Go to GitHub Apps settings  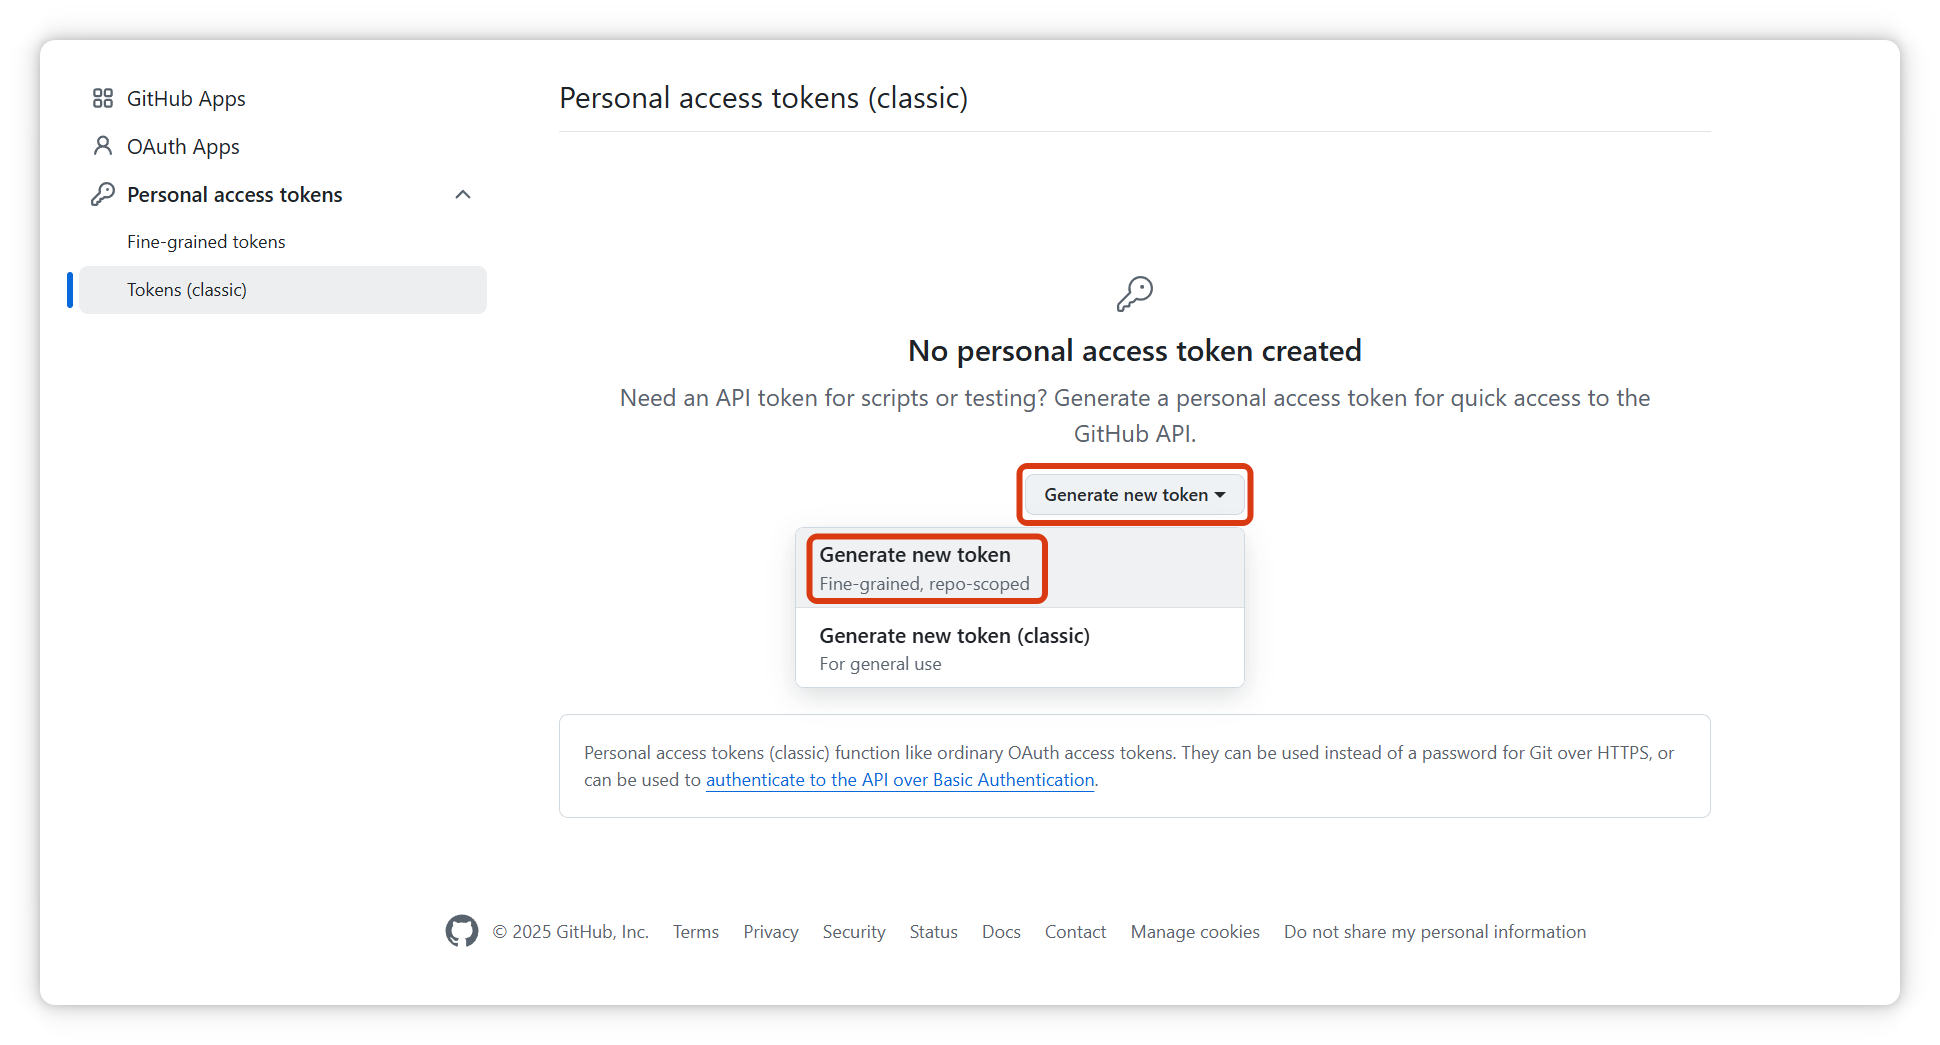[x=186, y=98]
